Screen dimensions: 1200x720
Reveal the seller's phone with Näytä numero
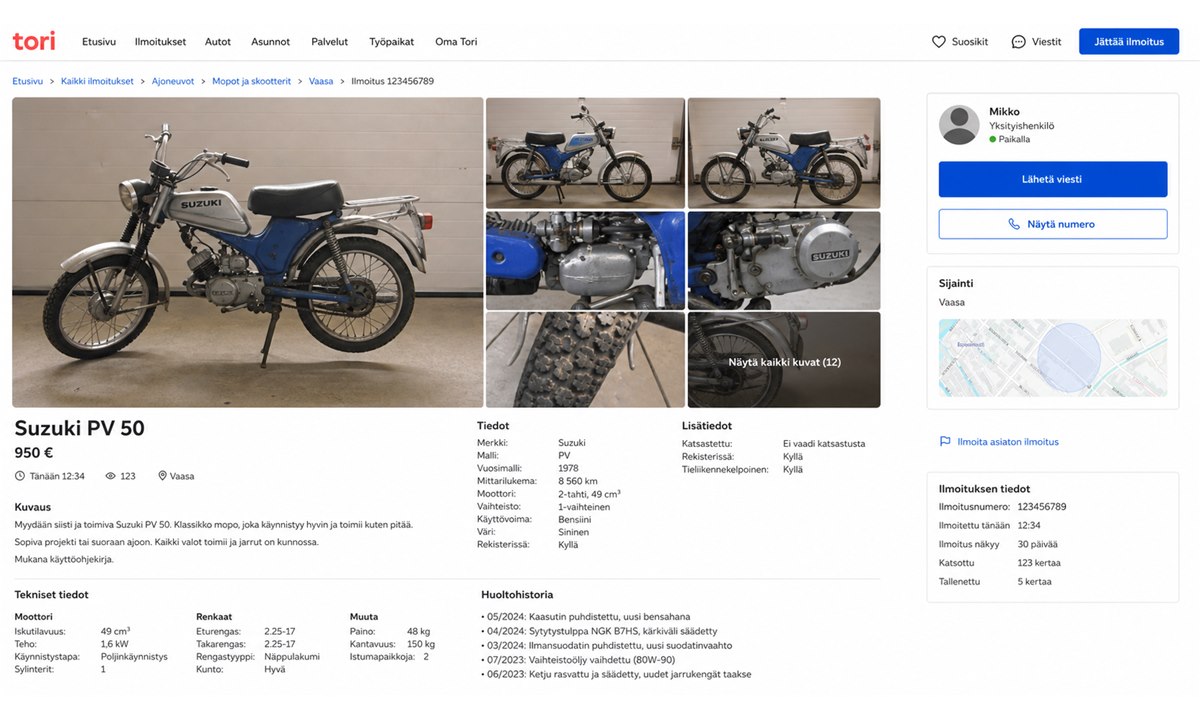[x=1053, y=224]
